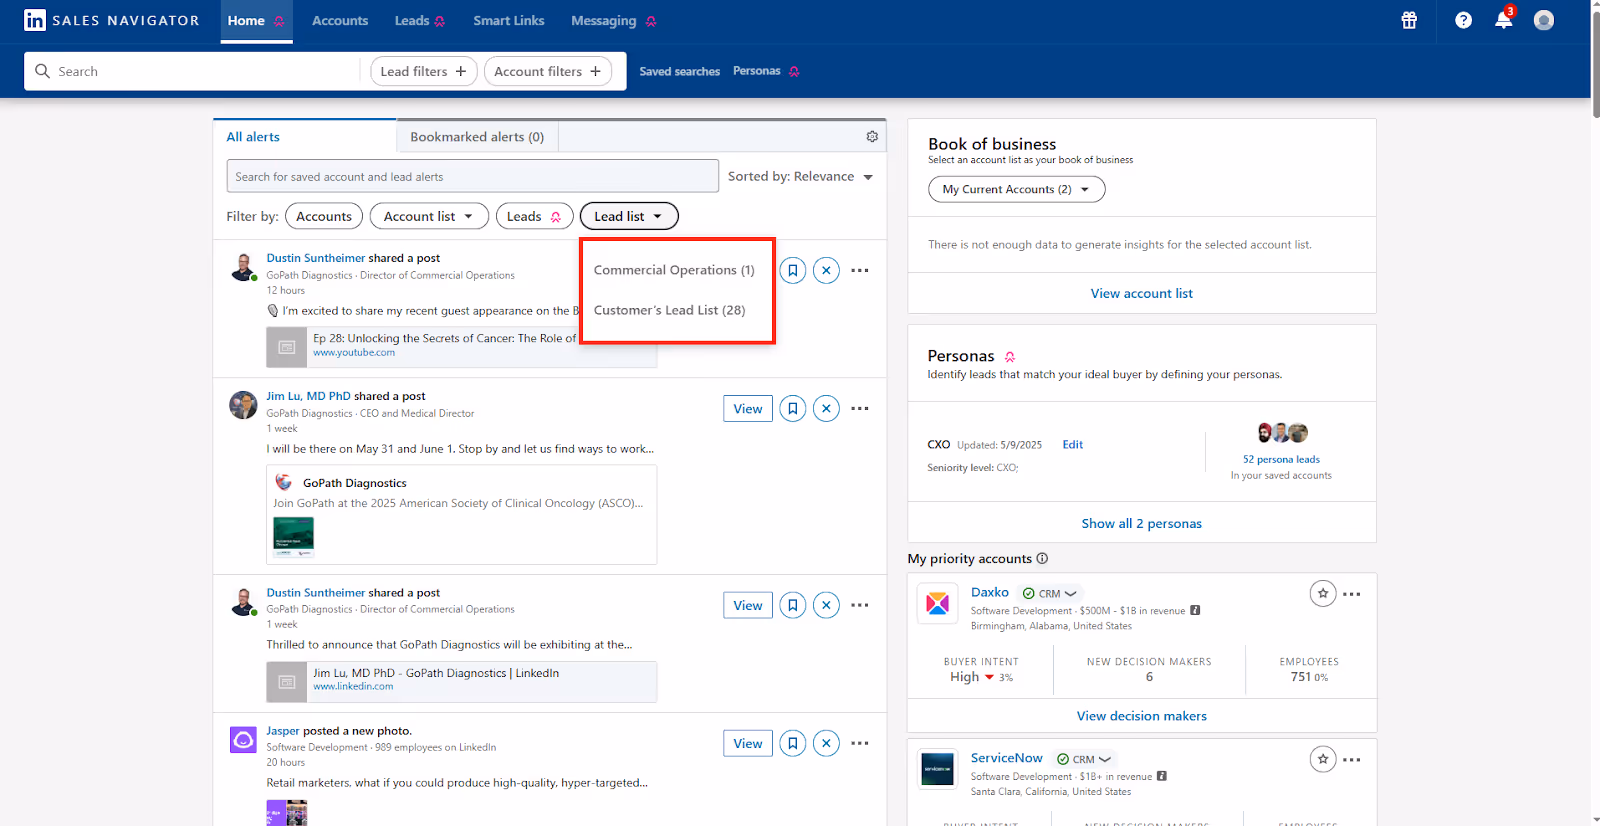Open the help question mark icon
This screenshot has height=826, width=1600.
[x=1463, y=20]
